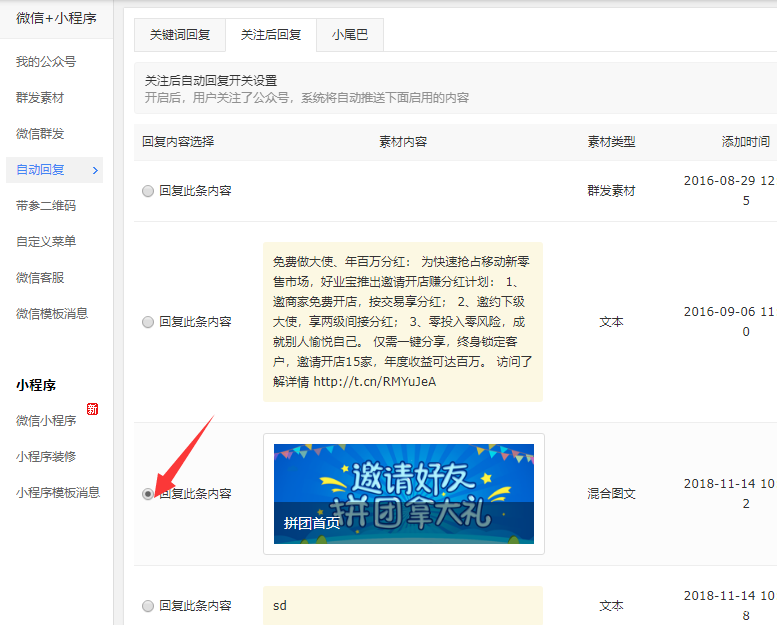Expand chevron next to 自动回复

click(95, 170)
